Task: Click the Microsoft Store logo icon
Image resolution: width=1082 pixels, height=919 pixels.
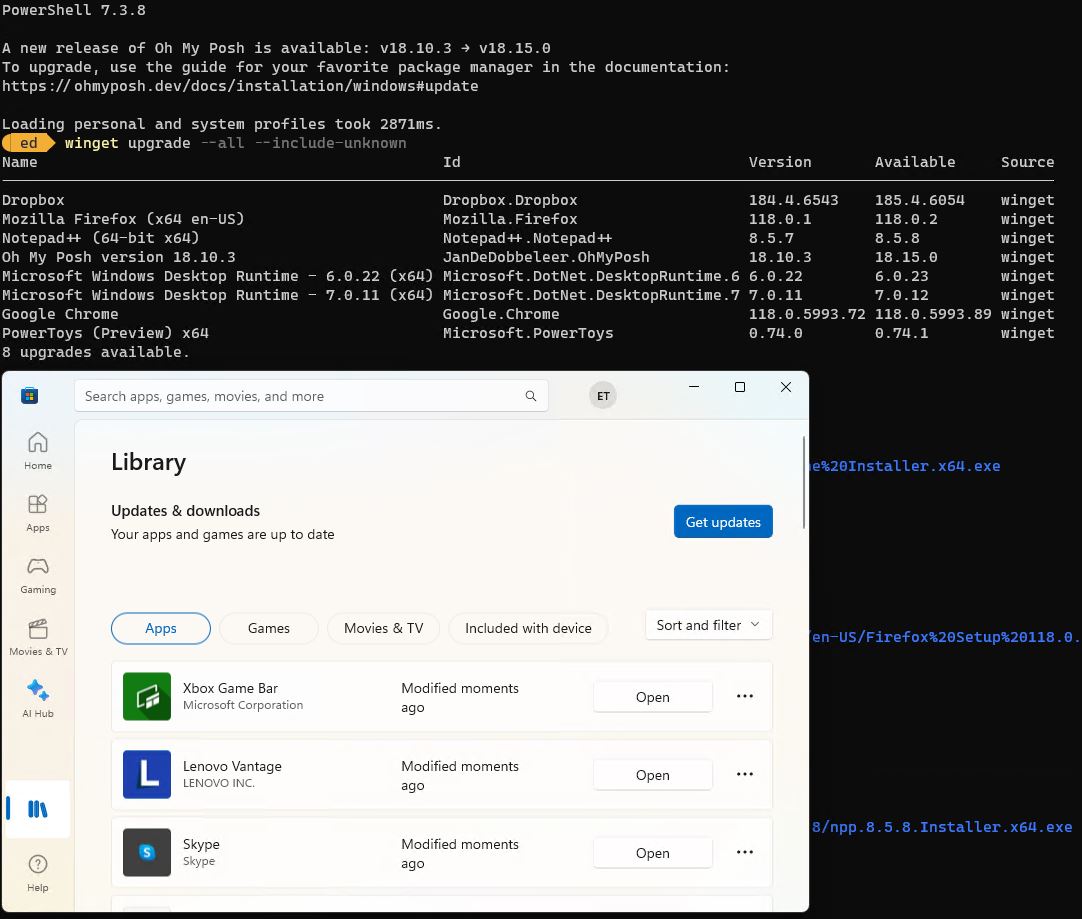Action: tap(29, 395)
